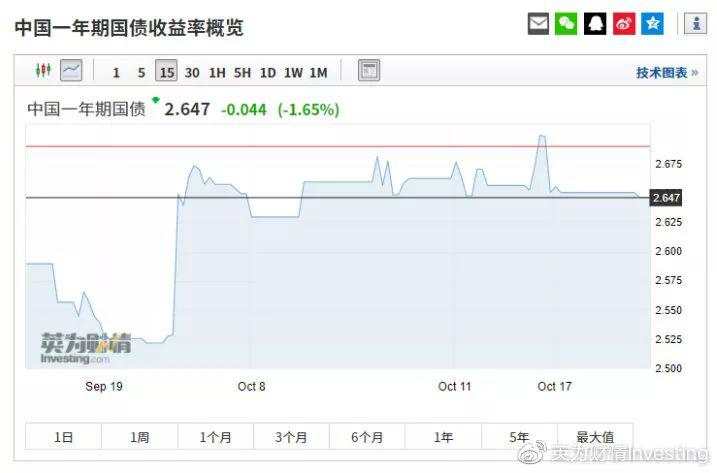This screenshot has height=473, width=717.
Task: Click the 中国一年期国债 instrument name
Action: click(86, 109)
